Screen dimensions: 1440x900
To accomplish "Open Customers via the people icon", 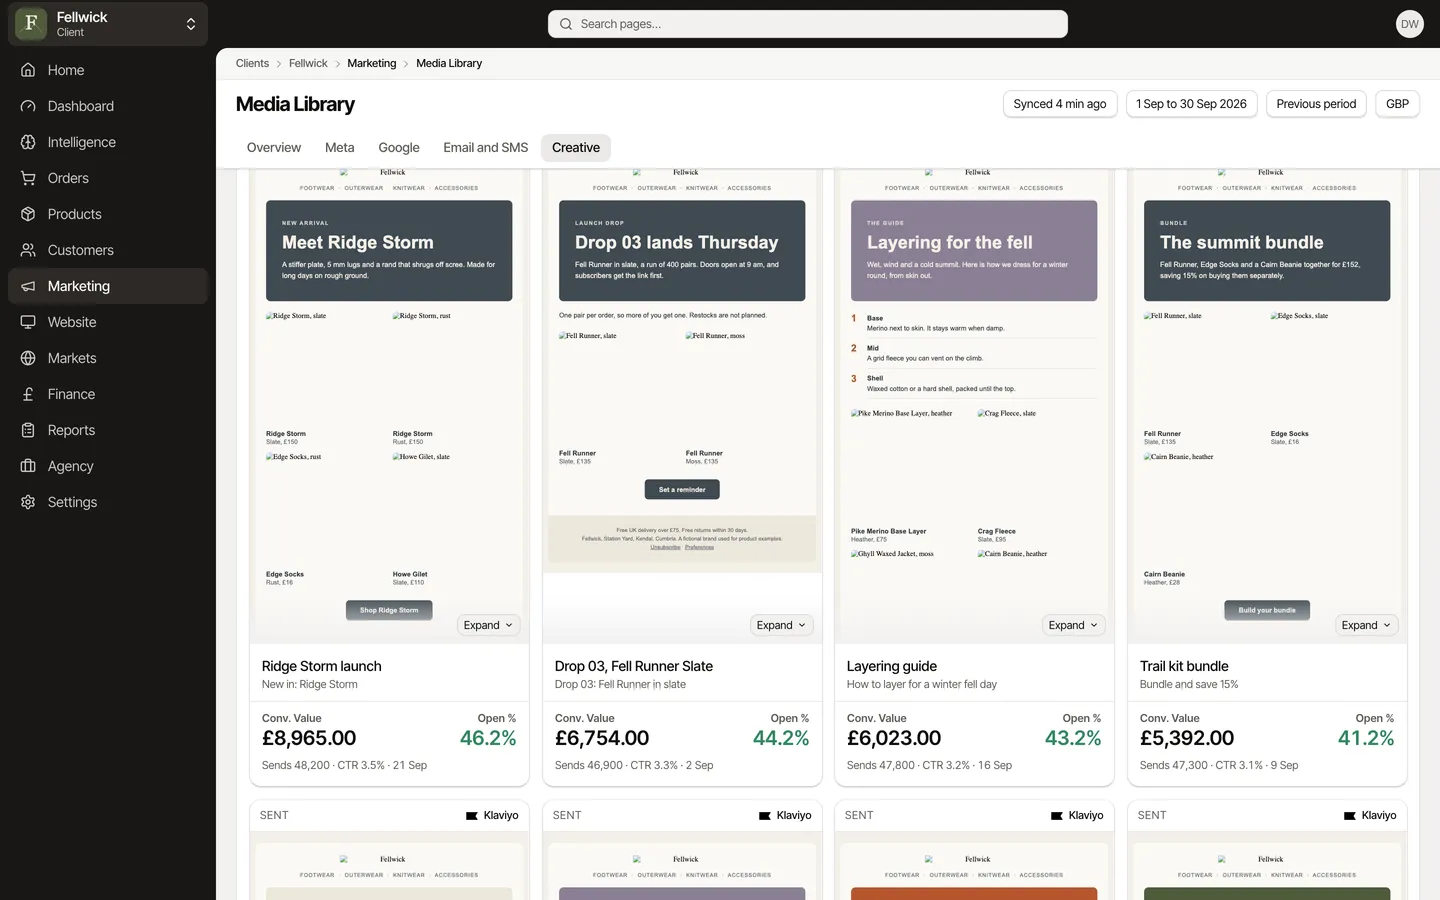I will (x=28, y=250).
